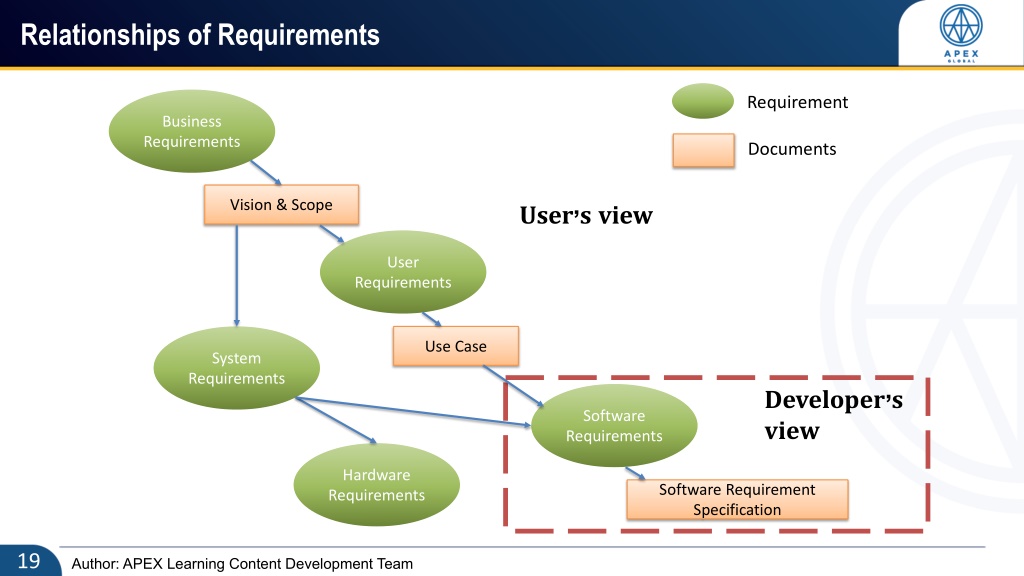Click the 'Documents' legend label

792,149
